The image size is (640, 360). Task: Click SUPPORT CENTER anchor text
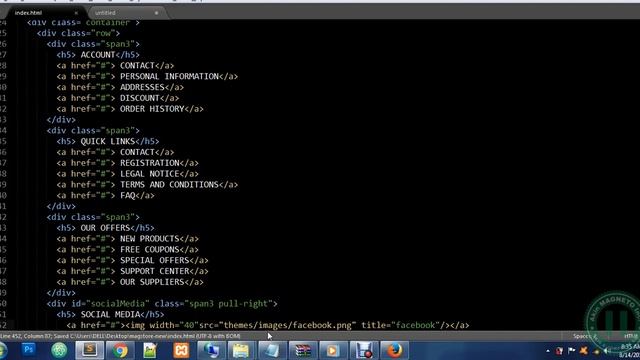(155, 271)
